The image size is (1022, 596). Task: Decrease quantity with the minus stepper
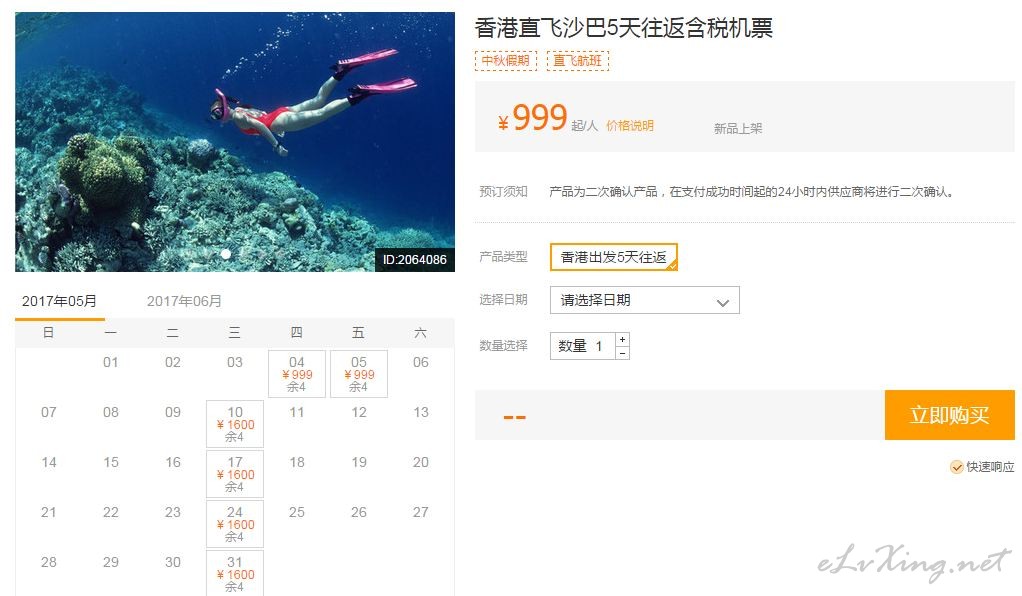coord(622,353)
